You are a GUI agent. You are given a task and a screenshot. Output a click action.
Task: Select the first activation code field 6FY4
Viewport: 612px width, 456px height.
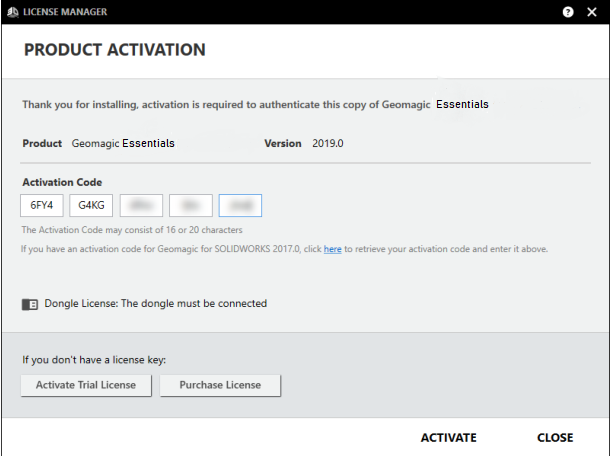pyautogui.click(x=42, y=205)
